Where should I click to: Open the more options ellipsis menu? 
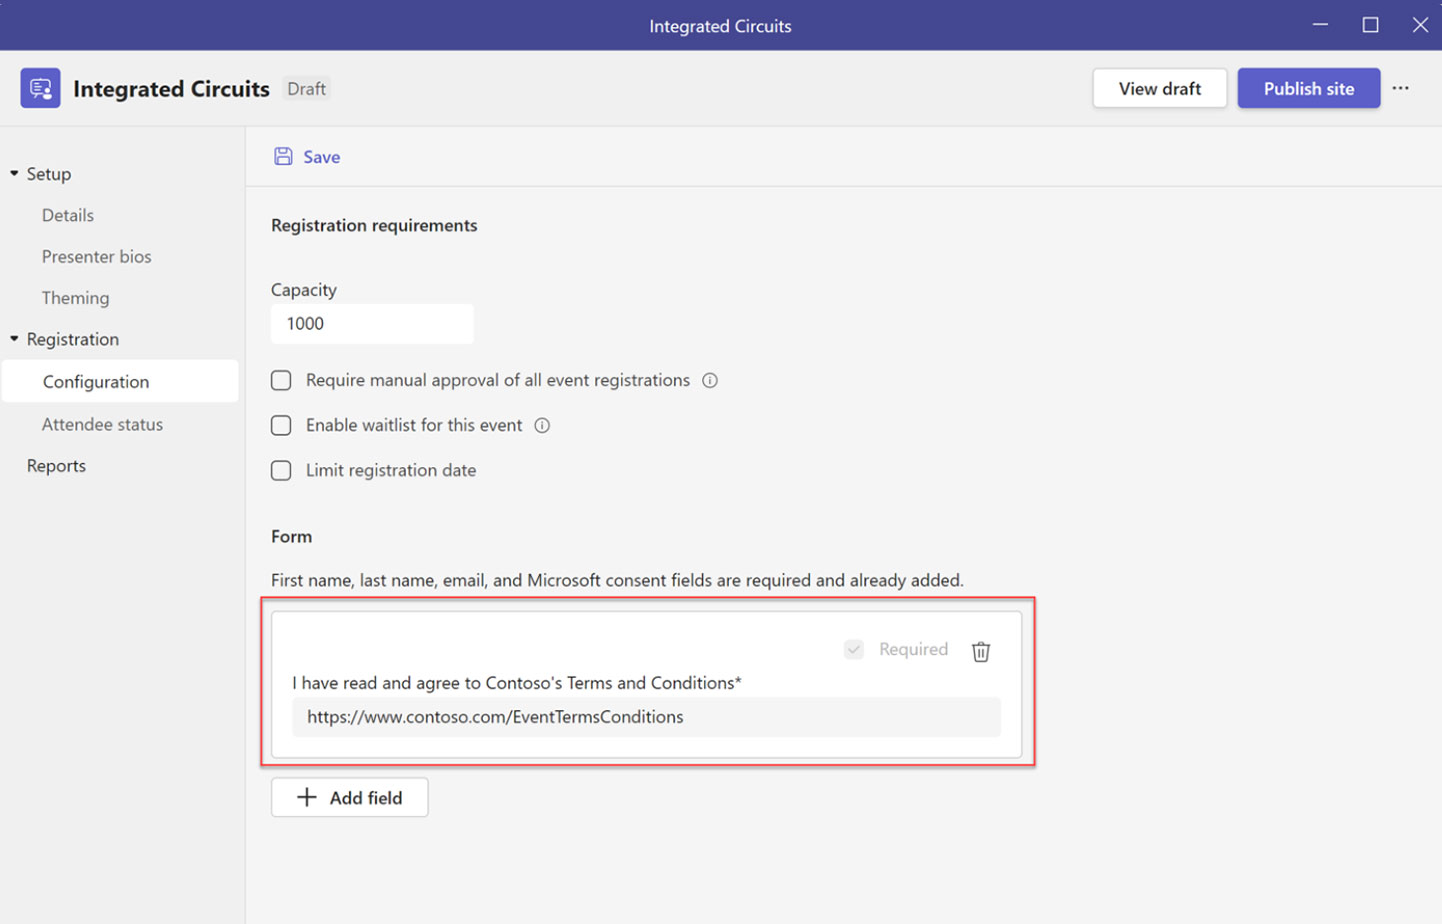pos(1401,88)
